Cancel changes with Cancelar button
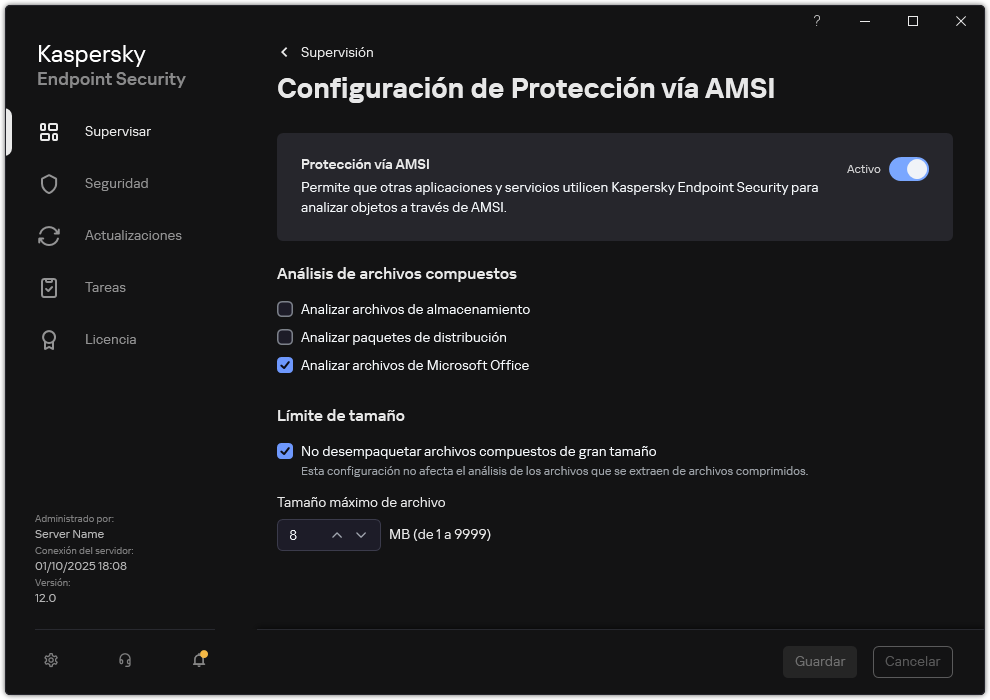The height and width of the screenshot is (700, 990). tap(912, 662)
